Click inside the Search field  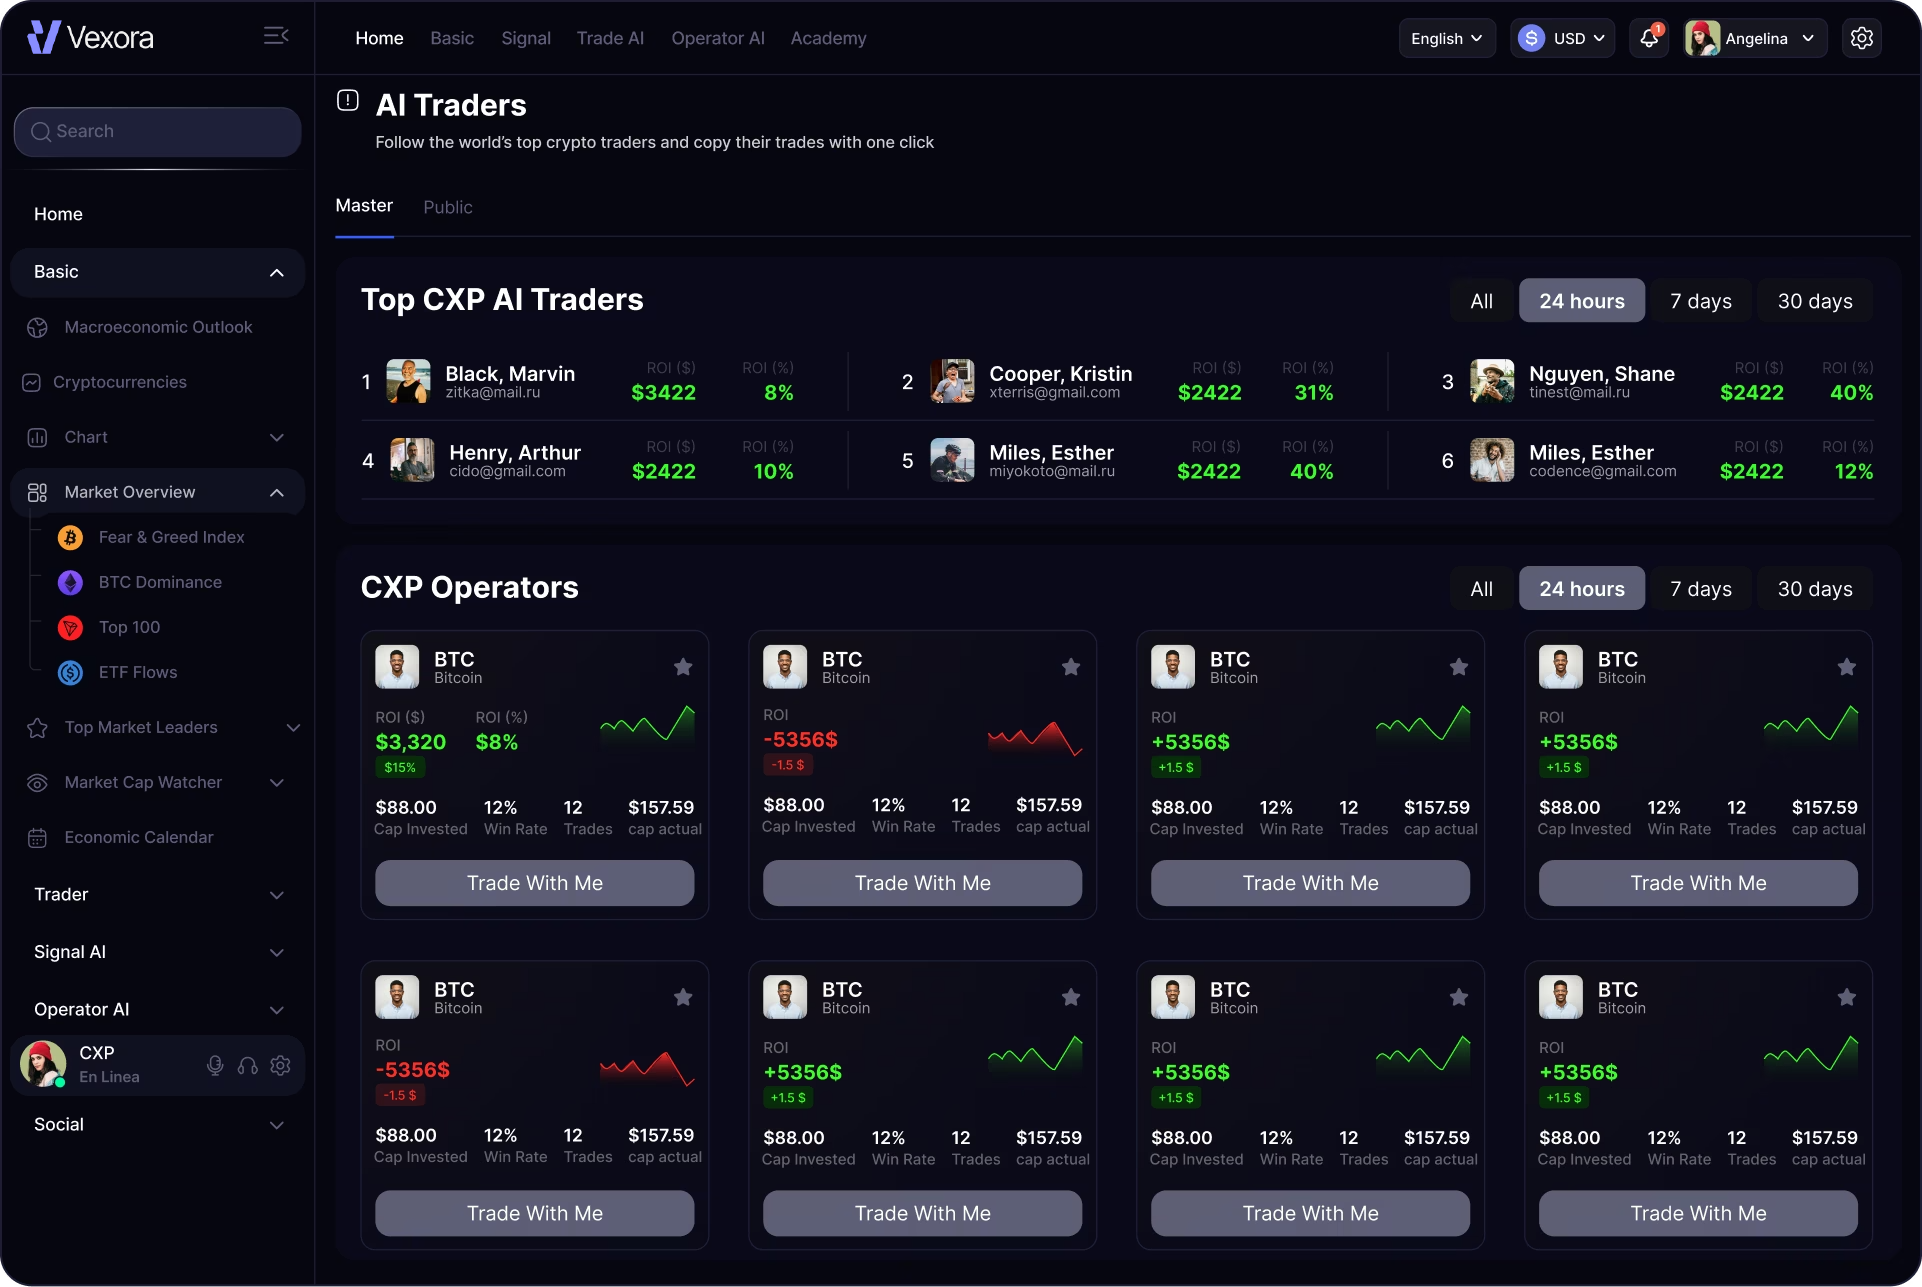pos(157,131)
